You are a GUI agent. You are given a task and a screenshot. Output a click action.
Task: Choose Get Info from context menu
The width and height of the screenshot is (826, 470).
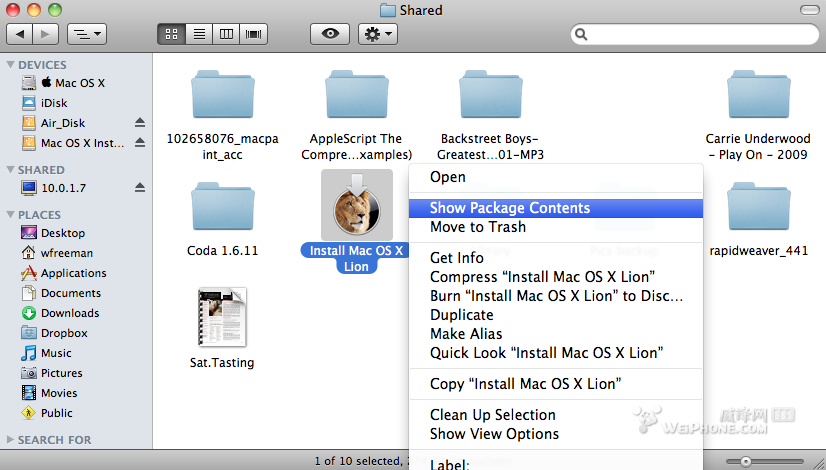[556, 258]
